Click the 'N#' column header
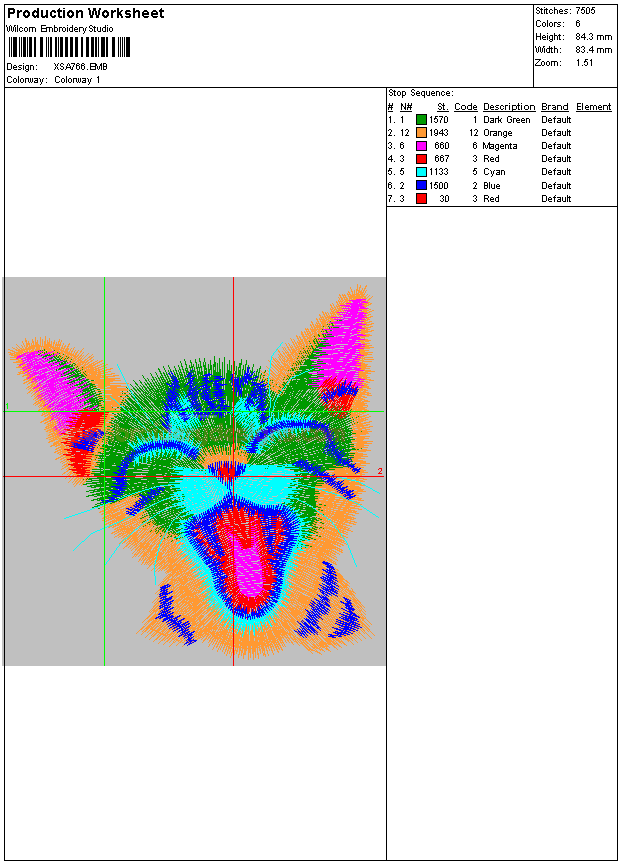This screenshot has height=861, width=620. [406, 107]
